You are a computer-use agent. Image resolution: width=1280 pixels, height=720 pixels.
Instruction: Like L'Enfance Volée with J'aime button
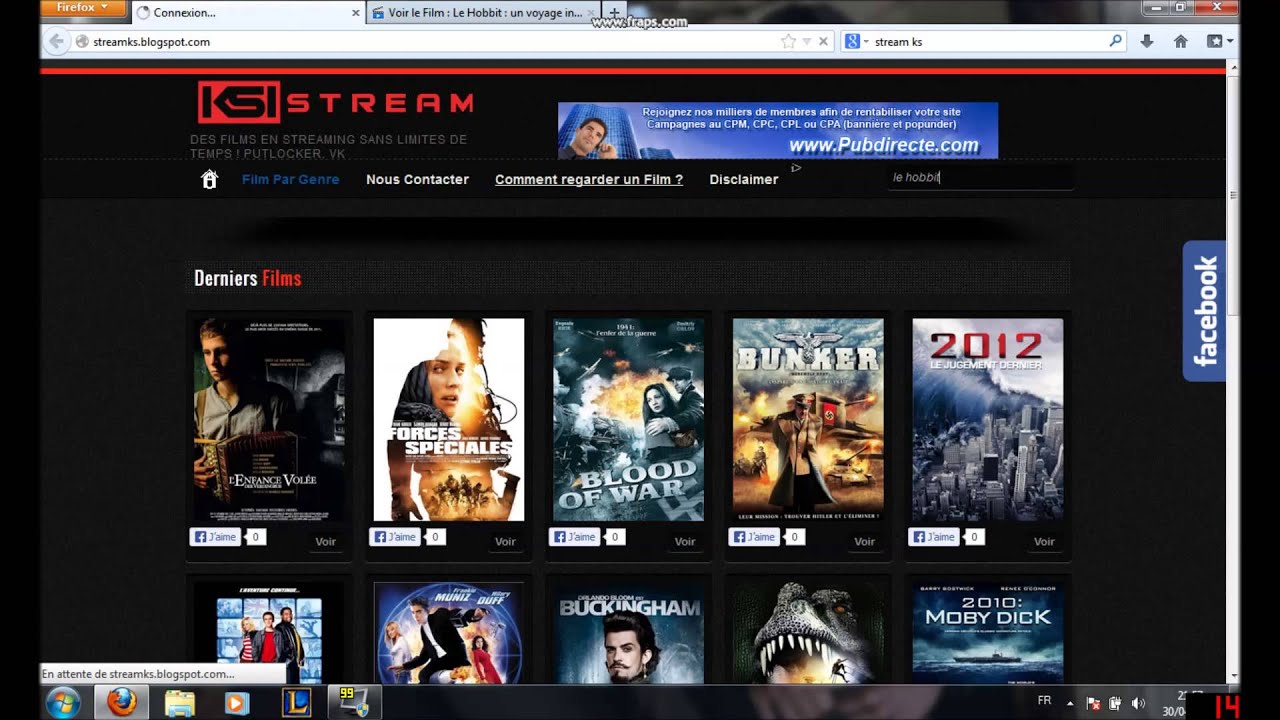[215, 537]
